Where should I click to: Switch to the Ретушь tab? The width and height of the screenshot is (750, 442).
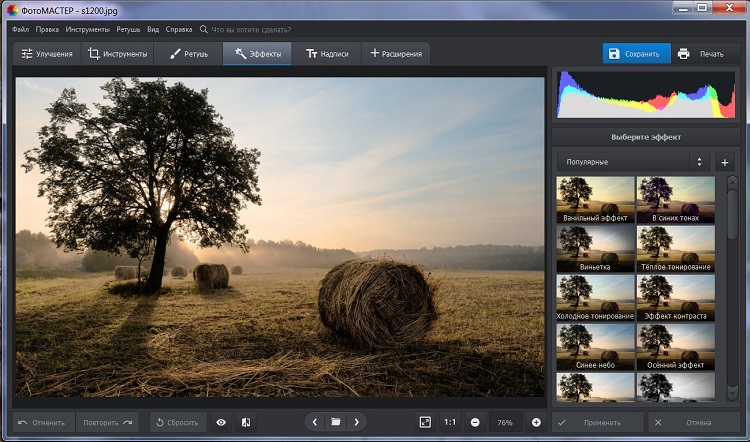188,54
